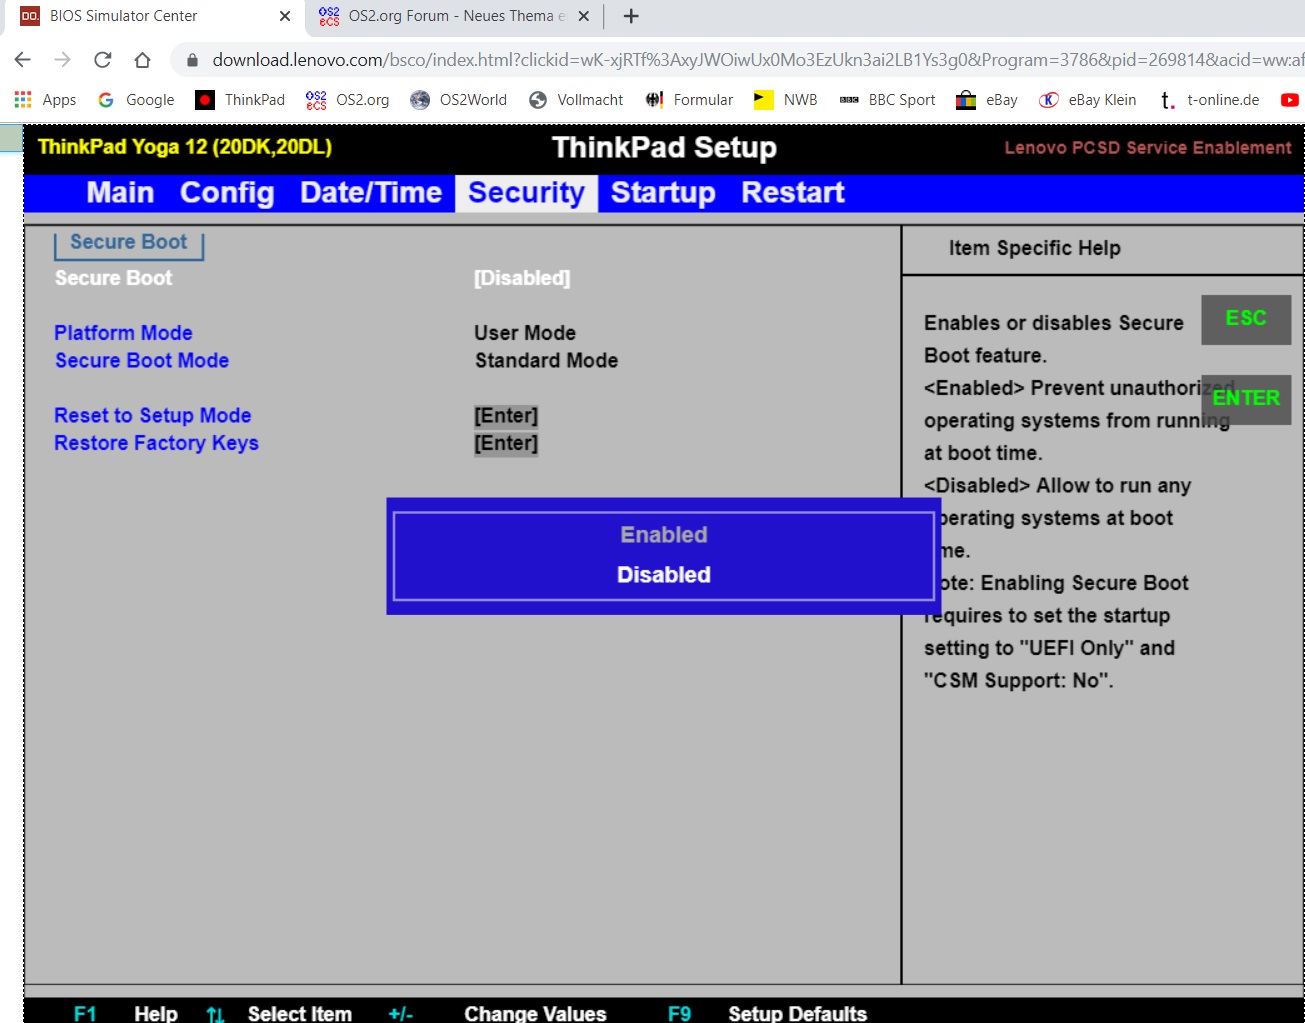Open the BBC Sport bookmark
Viewport: 1305px width, 1023px height.
[887, 100]
